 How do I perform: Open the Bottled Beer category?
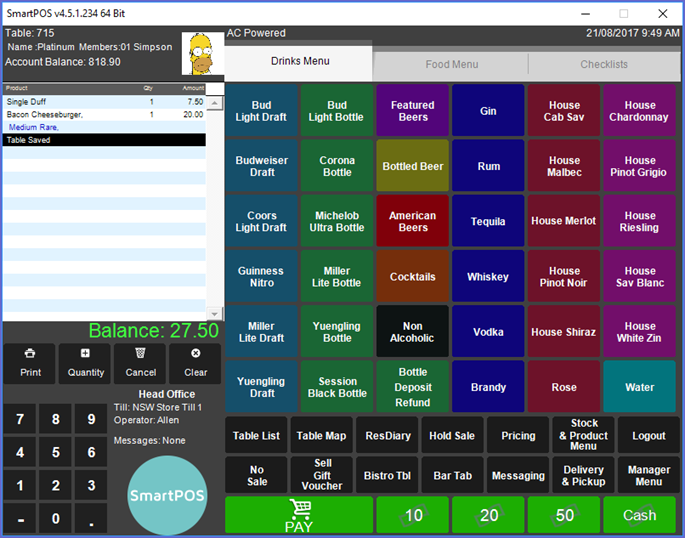coord(412,166)
